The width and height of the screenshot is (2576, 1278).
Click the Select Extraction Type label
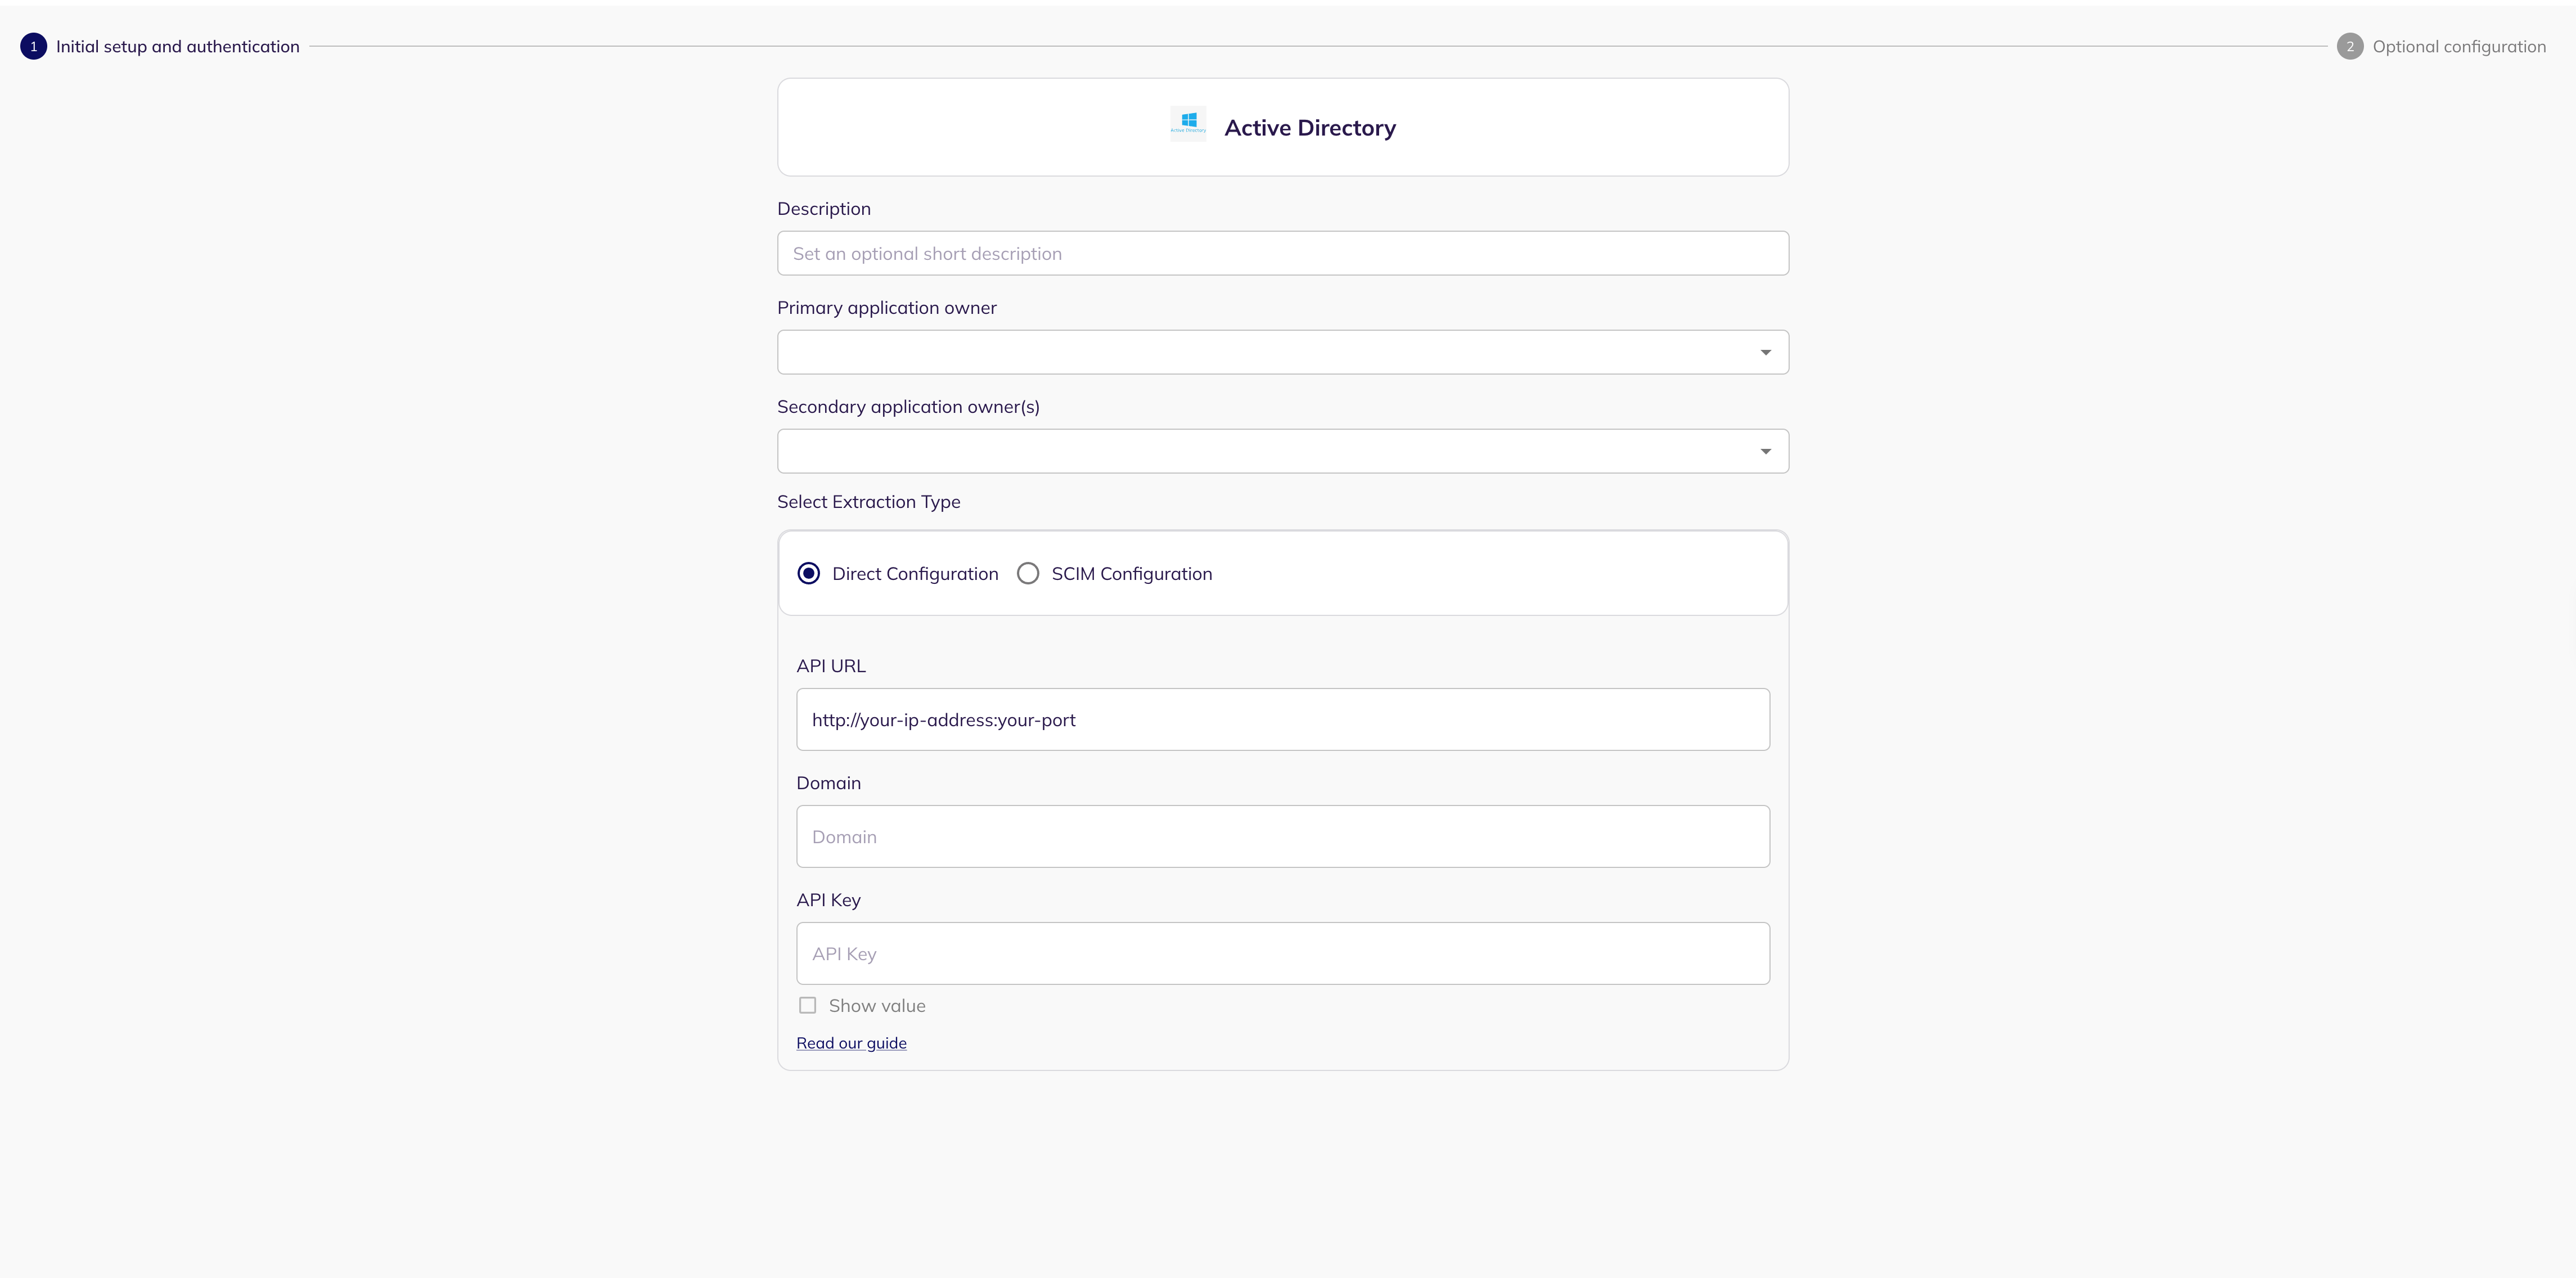[868, 501]
